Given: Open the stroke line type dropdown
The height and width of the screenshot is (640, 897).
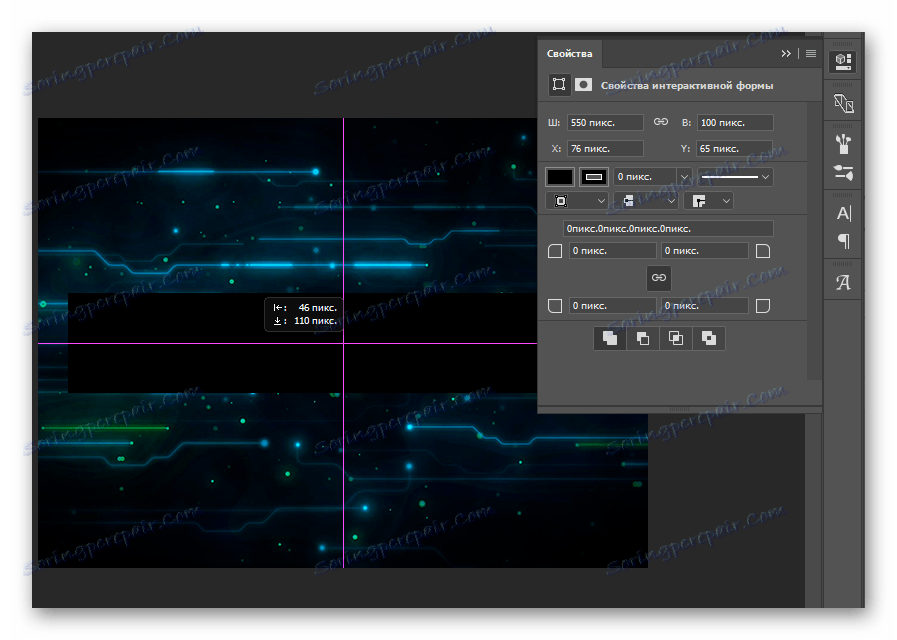Looking at the screenshot, I should [735, 177].
